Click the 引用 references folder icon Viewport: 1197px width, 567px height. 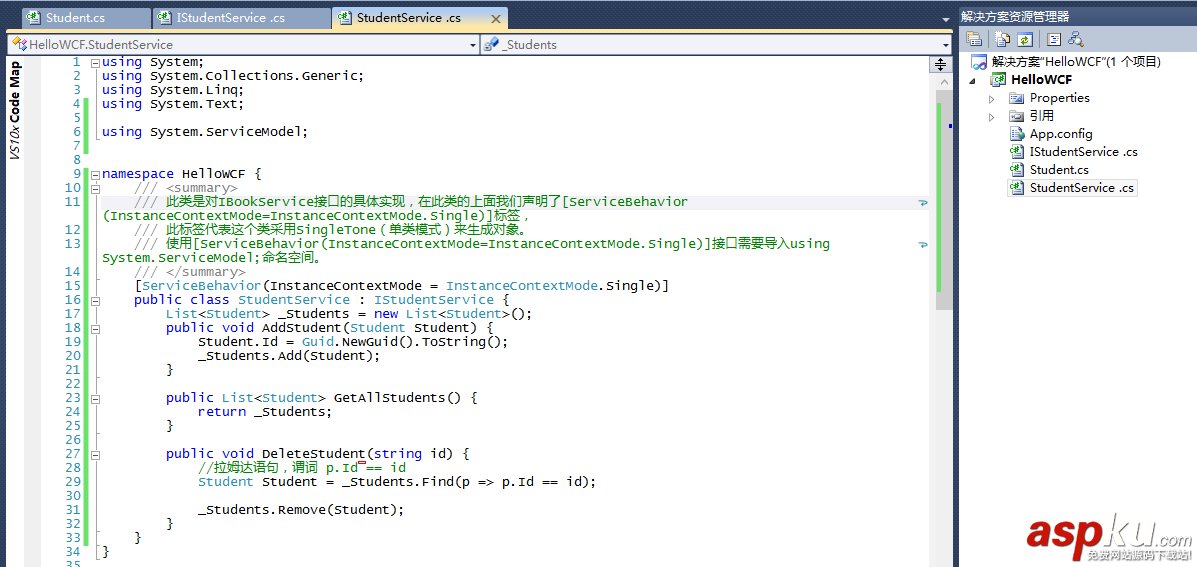pos(1016,116)
